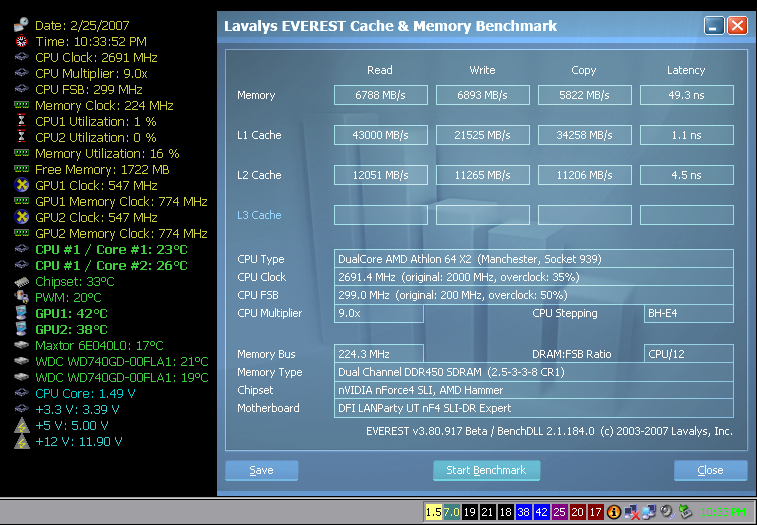The image size is (757, 525).
Task: Click the Maxtor hard drive icon
Action: [x=21, y=345]
